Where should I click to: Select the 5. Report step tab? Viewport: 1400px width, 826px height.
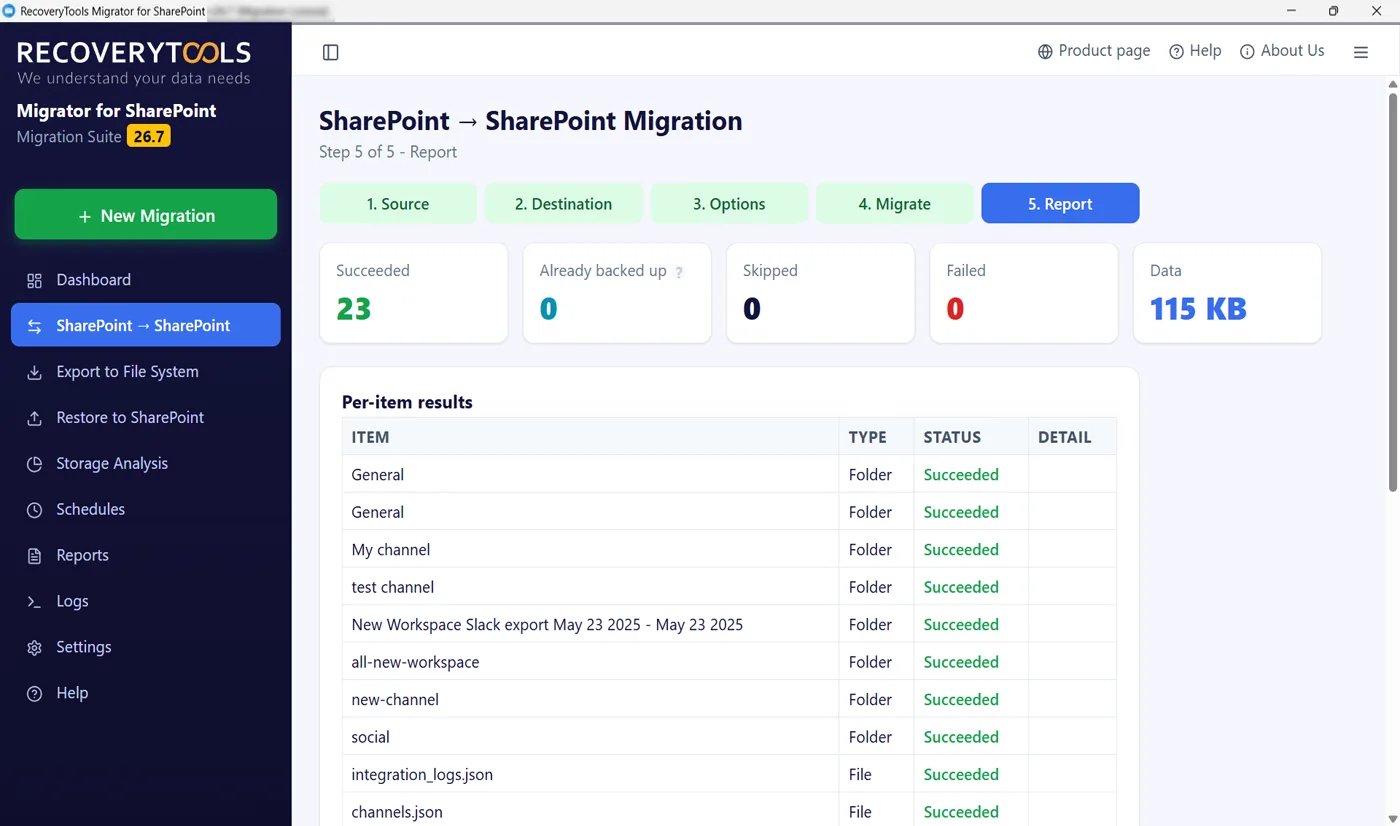click(1060, 203)
